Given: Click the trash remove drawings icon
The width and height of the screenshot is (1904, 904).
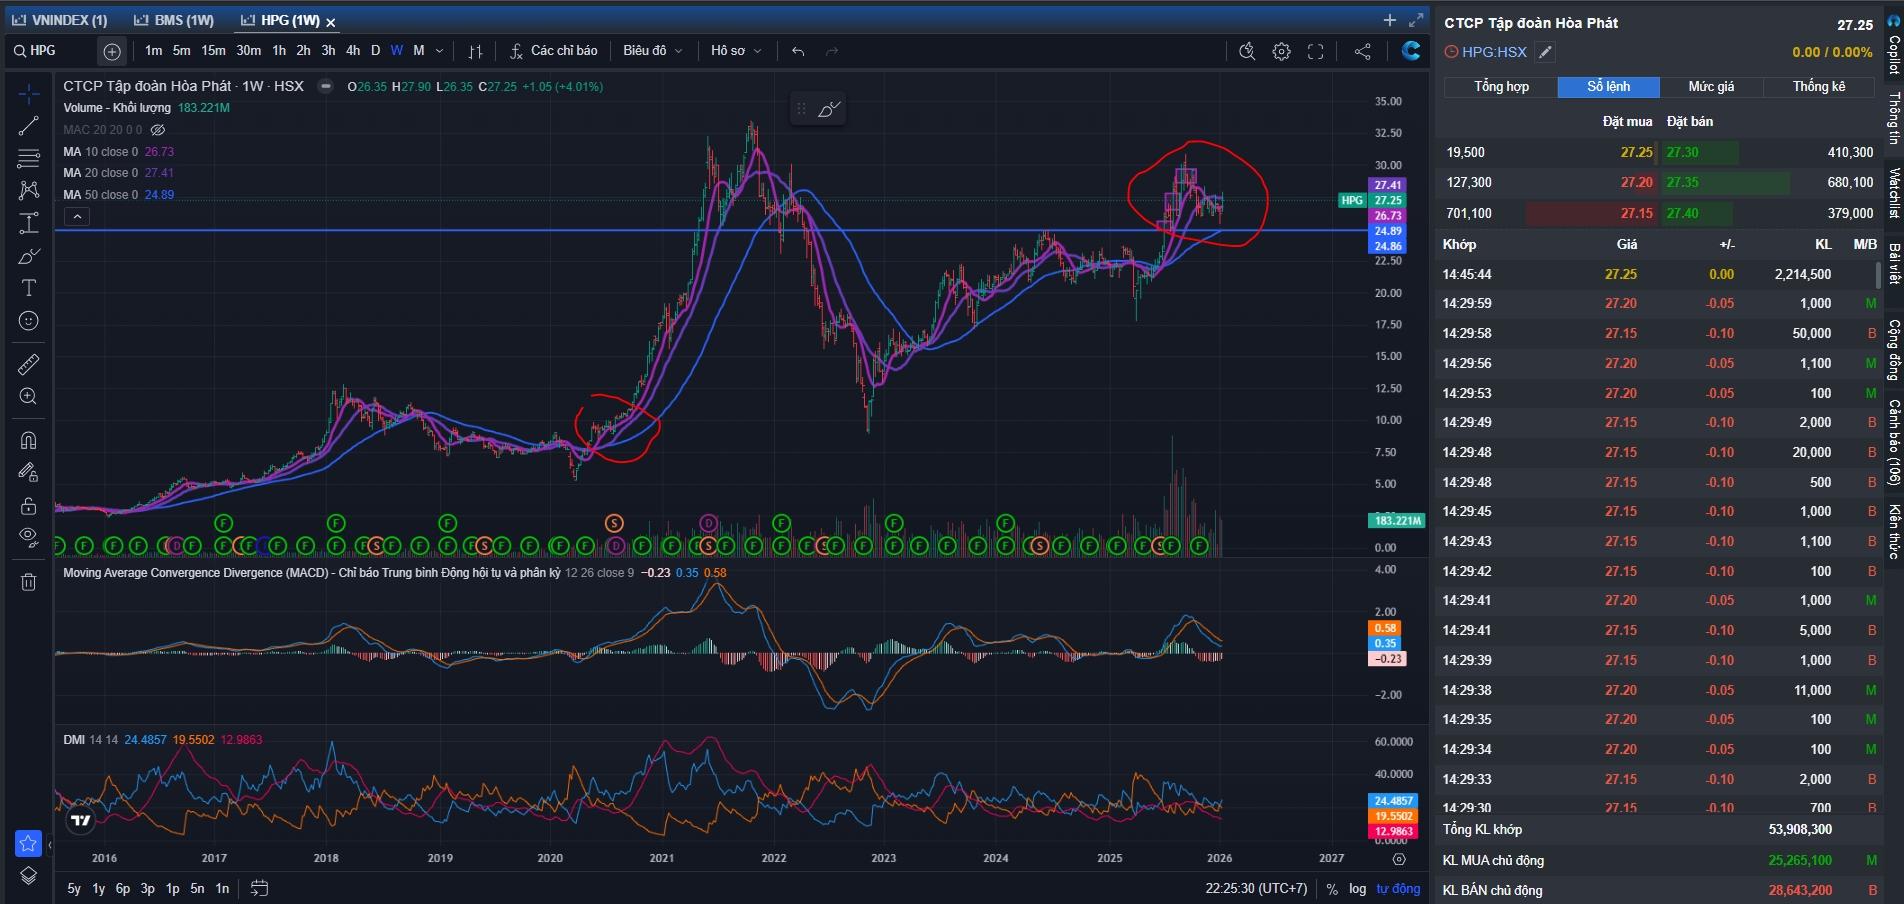Looking at the screenshot, I should coord(29,582).
